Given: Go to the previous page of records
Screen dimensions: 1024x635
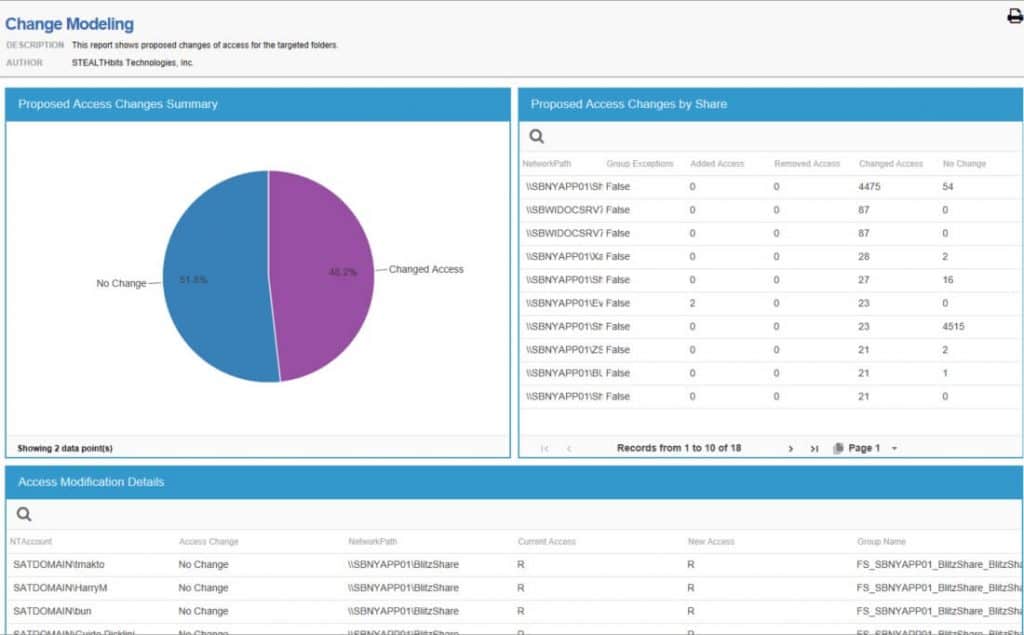Looking at the screenshot, I should point(569,448).
